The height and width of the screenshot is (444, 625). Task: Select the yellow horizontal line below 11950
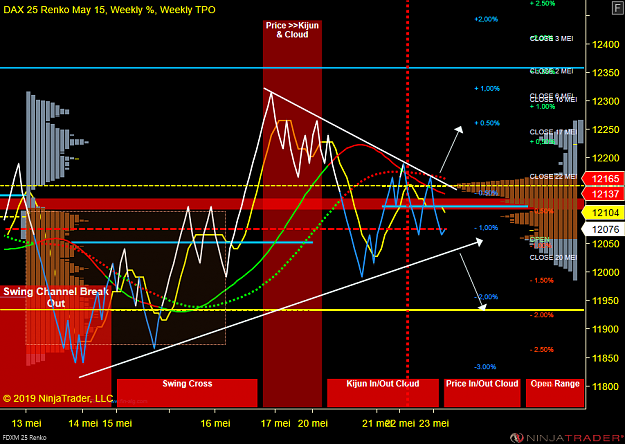pyautogui.click(x=292, y=310)
